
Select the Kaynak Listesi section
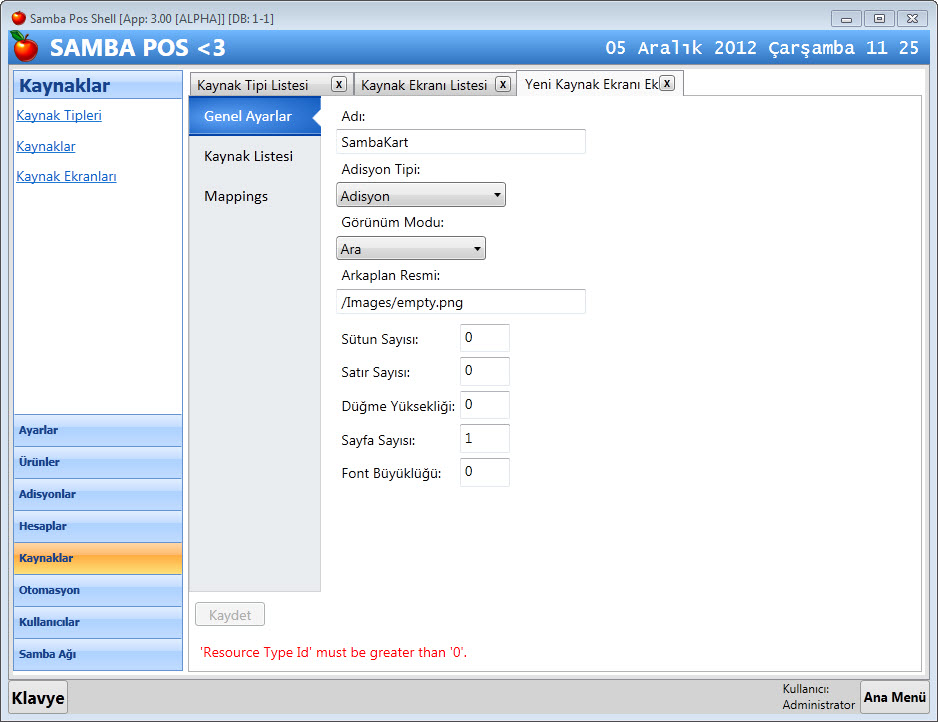point(248,156)
